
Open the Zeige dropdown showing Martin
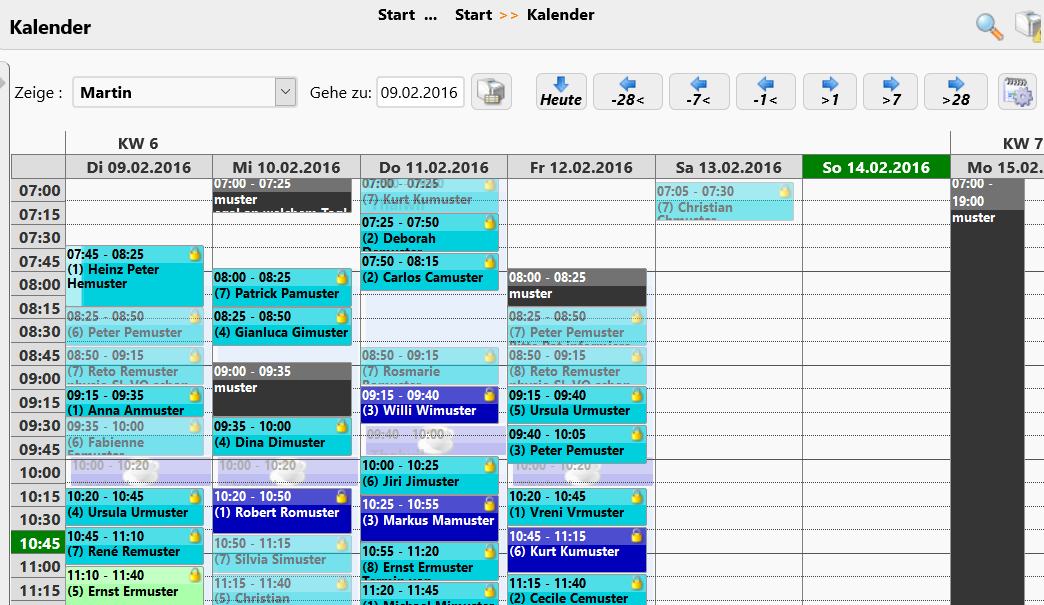click(x=185, y=92)
